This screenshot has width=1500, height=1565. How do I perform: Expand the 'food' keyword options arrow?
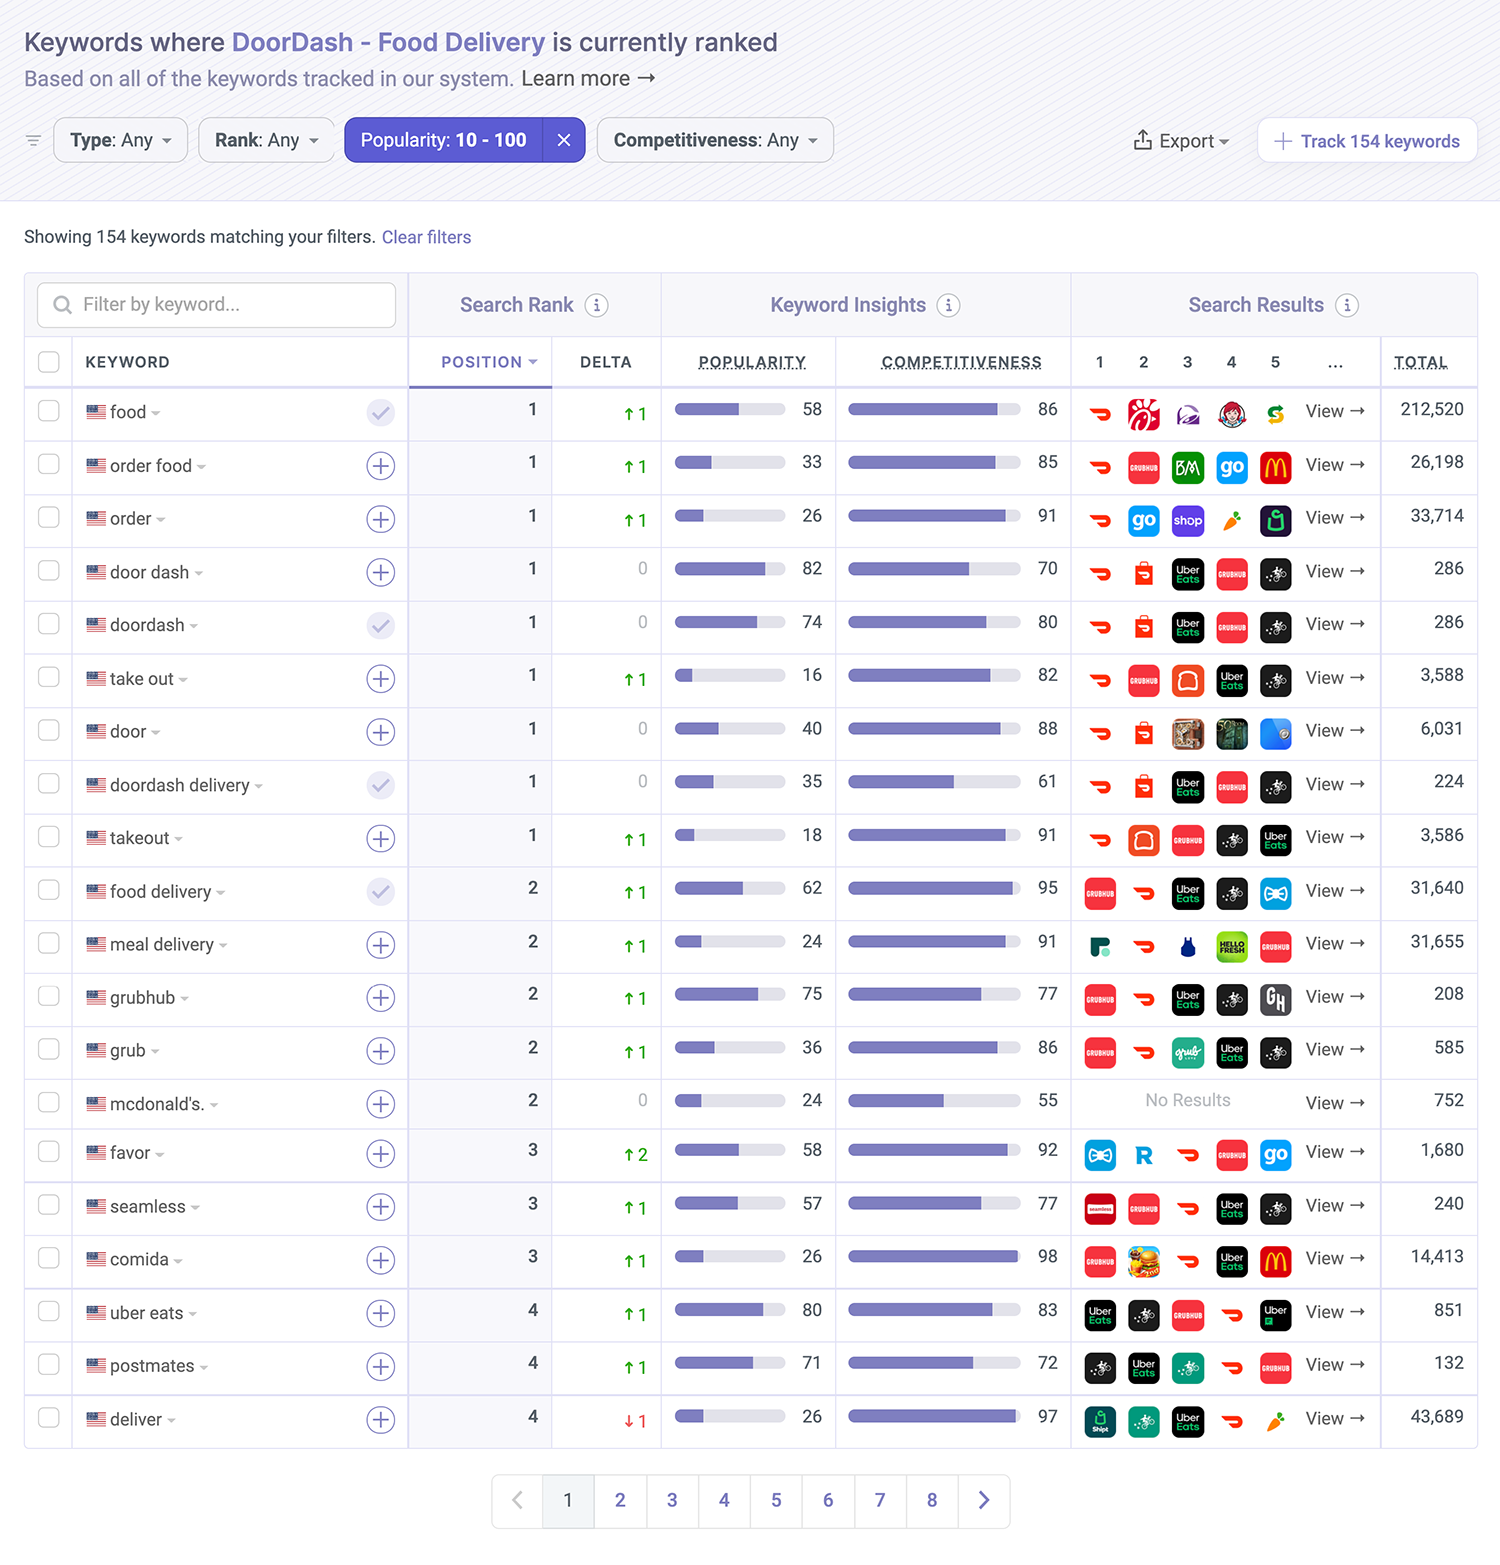(156, 413)
